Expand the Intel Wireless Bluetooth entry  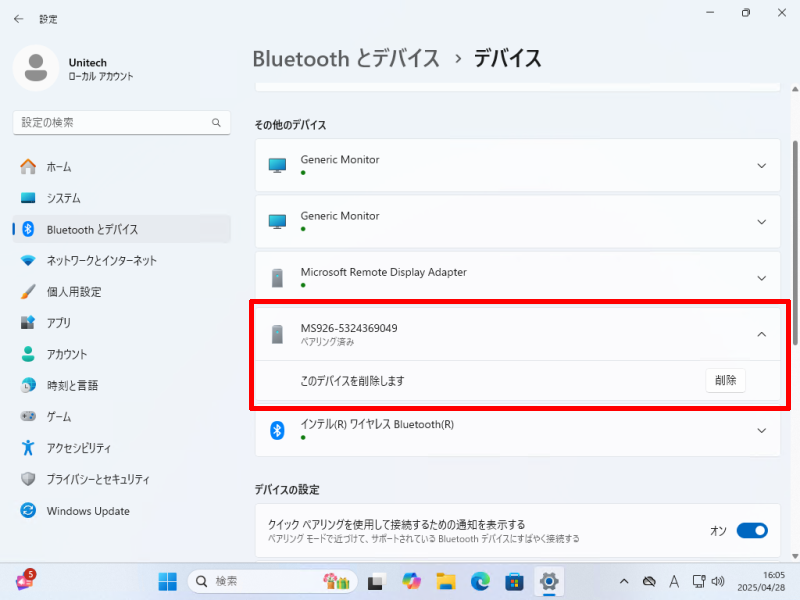pos(761,430)
